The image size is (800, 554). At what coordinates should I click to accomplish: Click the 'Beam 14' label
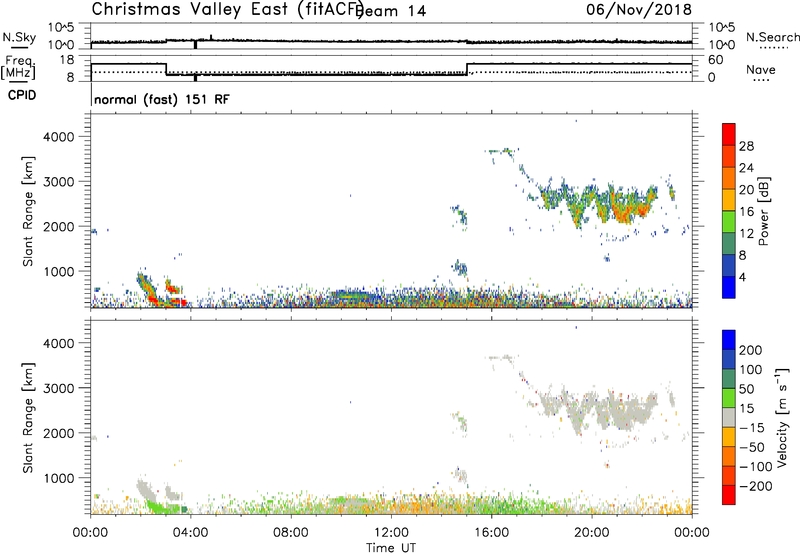pyautogui.click(x=393, y=11)
